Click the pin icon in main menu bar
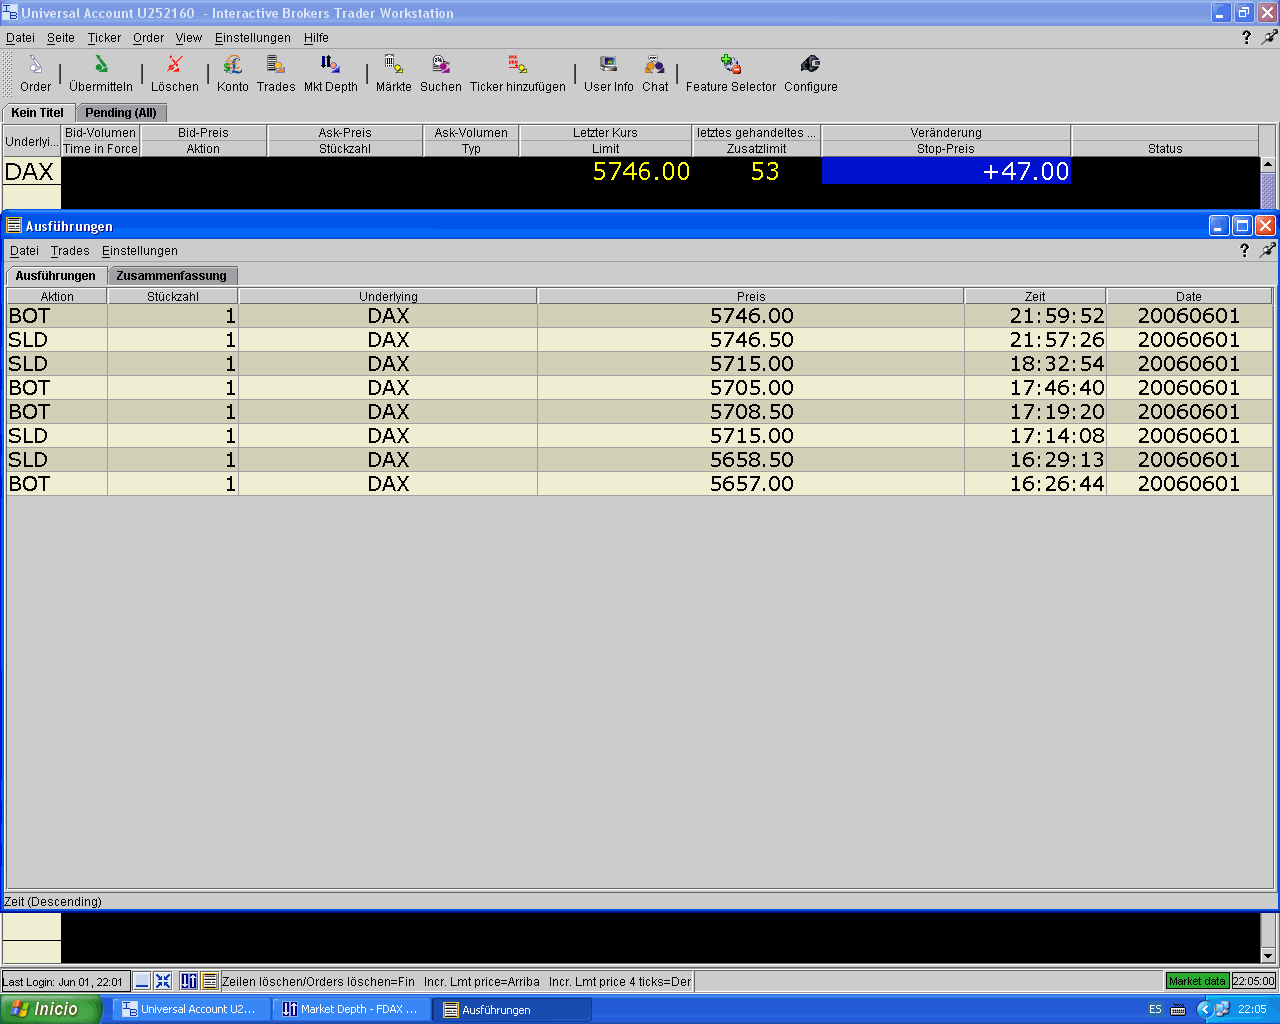The width and height of the screenshot is (1280, 1024). tap(1269, 37)
